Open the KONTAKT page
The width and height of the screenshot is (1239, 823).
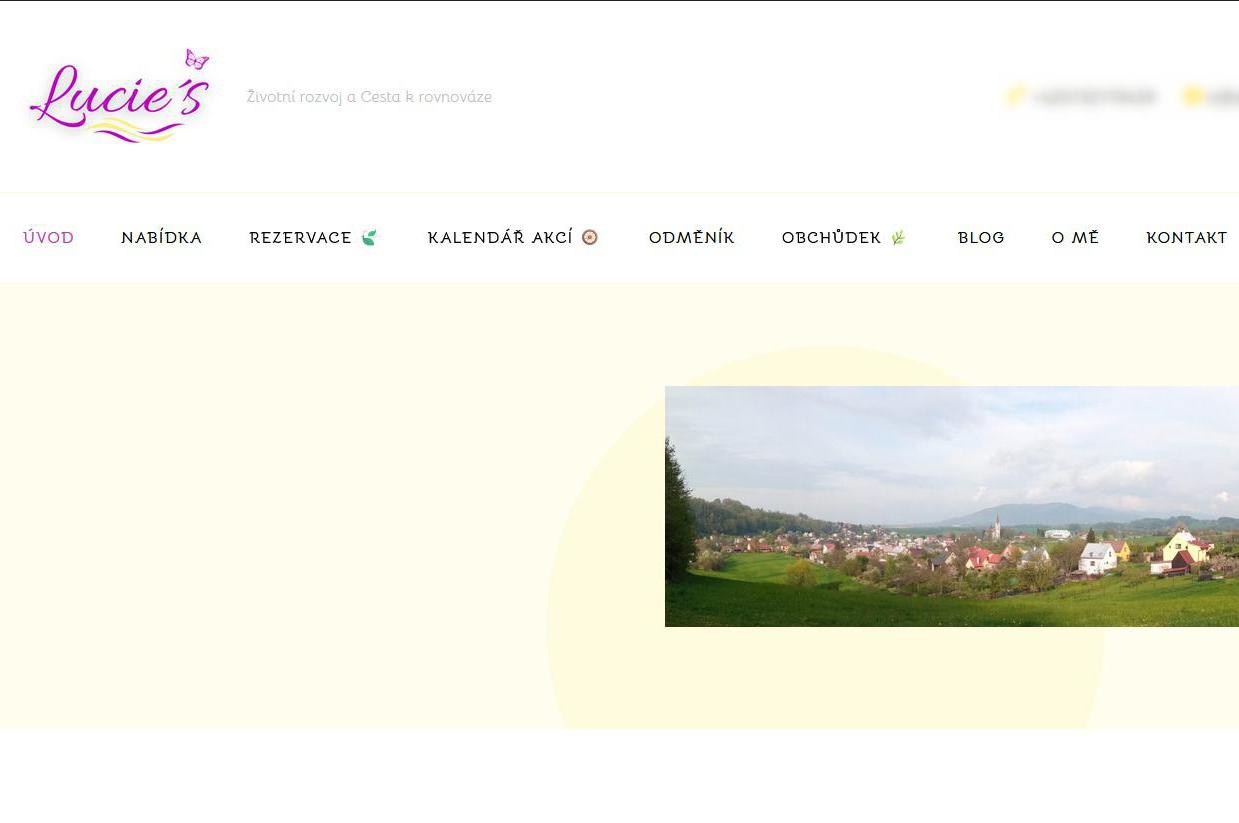pyautogui.click(x=1187, y=238)
